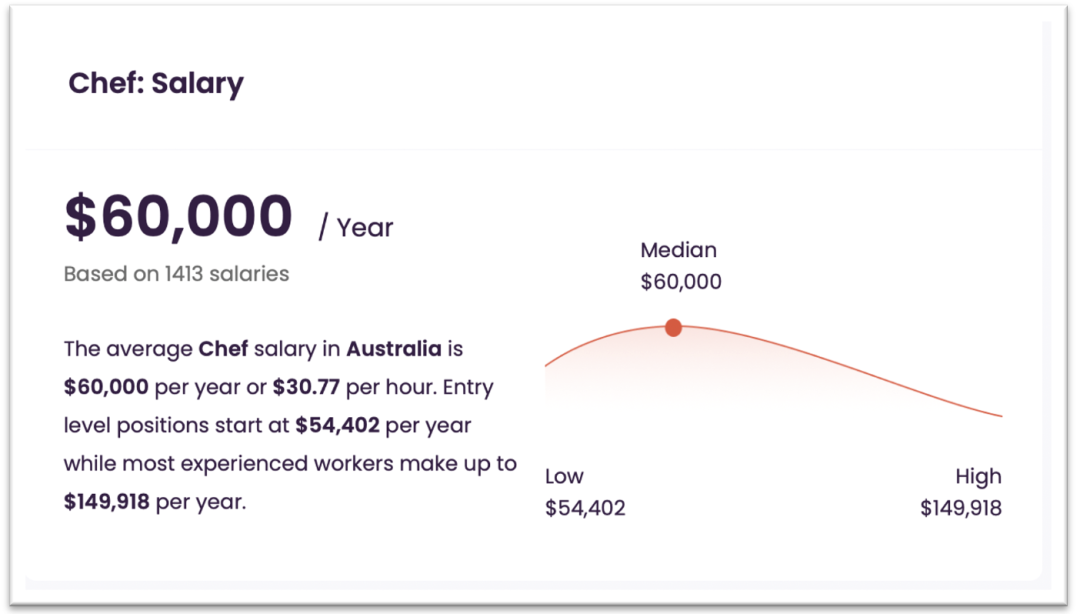Click the Low label under the chart
Screen dimensions: 1080x614
[x=564, y=476]
